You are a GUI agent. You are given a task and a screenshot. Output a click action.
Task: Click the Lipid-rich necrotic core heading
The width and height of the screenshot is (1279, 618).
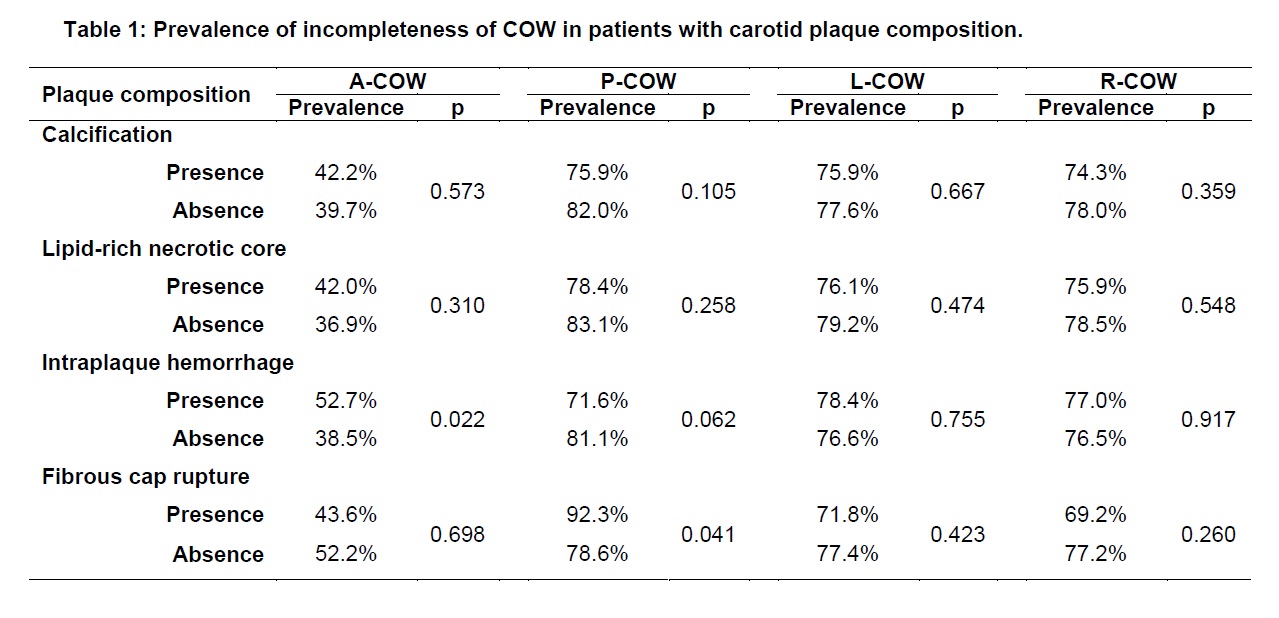click(x=164, y=249)
